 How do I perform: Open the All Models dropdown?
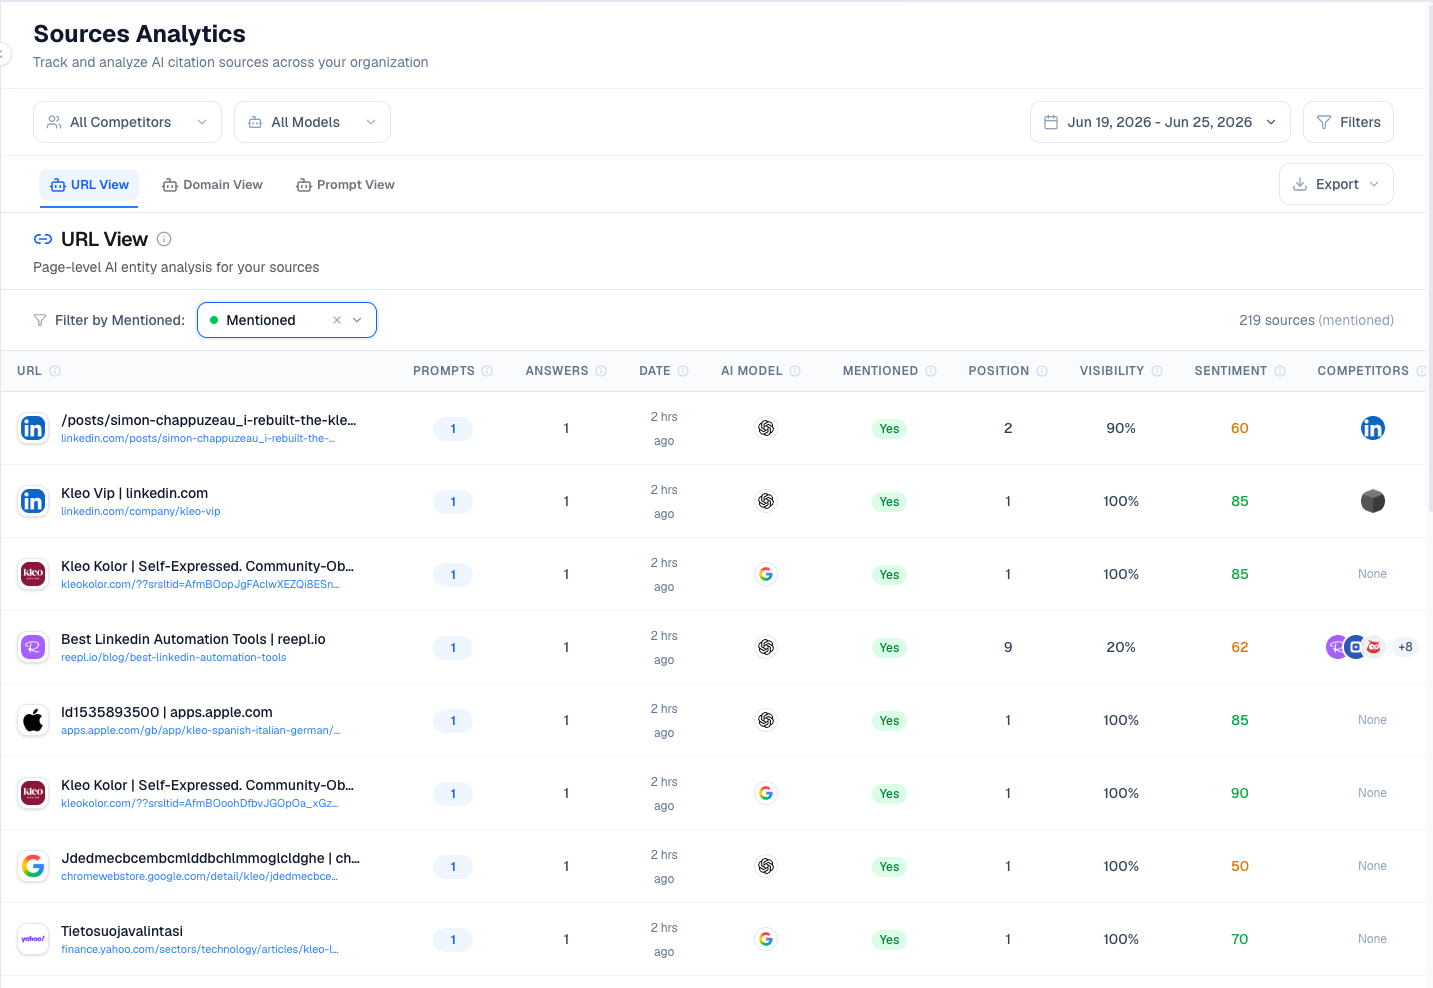(312, 122)
